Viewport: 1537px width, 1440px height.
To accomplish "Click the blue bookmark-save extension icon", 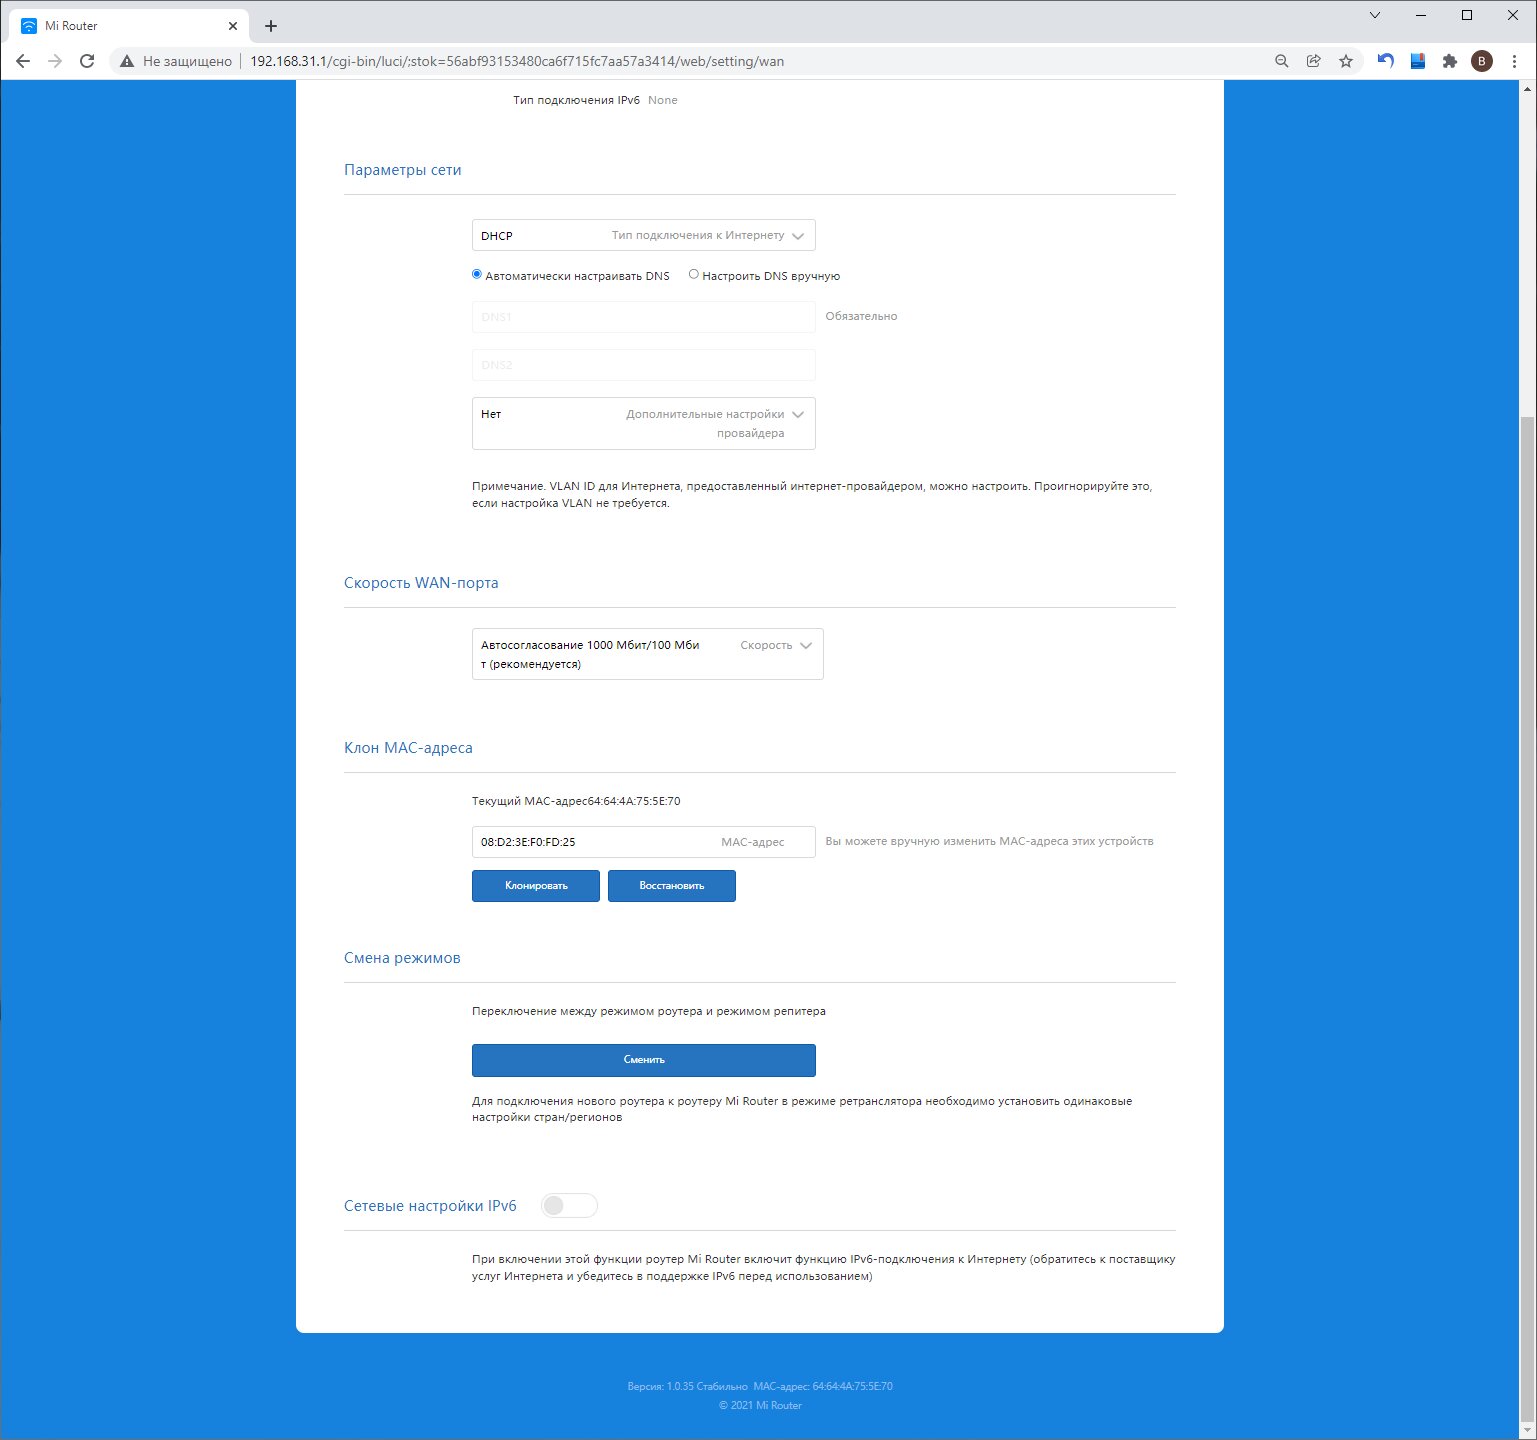I will point(1418,61).
